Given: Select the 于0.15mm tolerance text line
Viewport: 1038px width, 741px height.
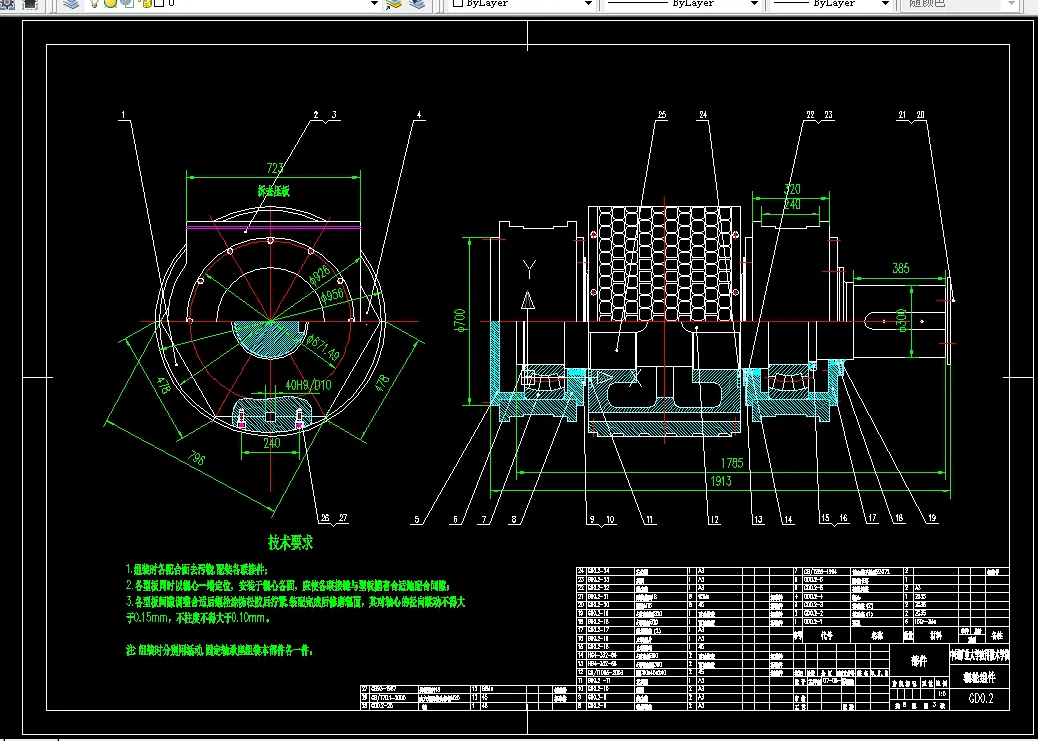Looking at the screenshot, I should click(199, 618).
